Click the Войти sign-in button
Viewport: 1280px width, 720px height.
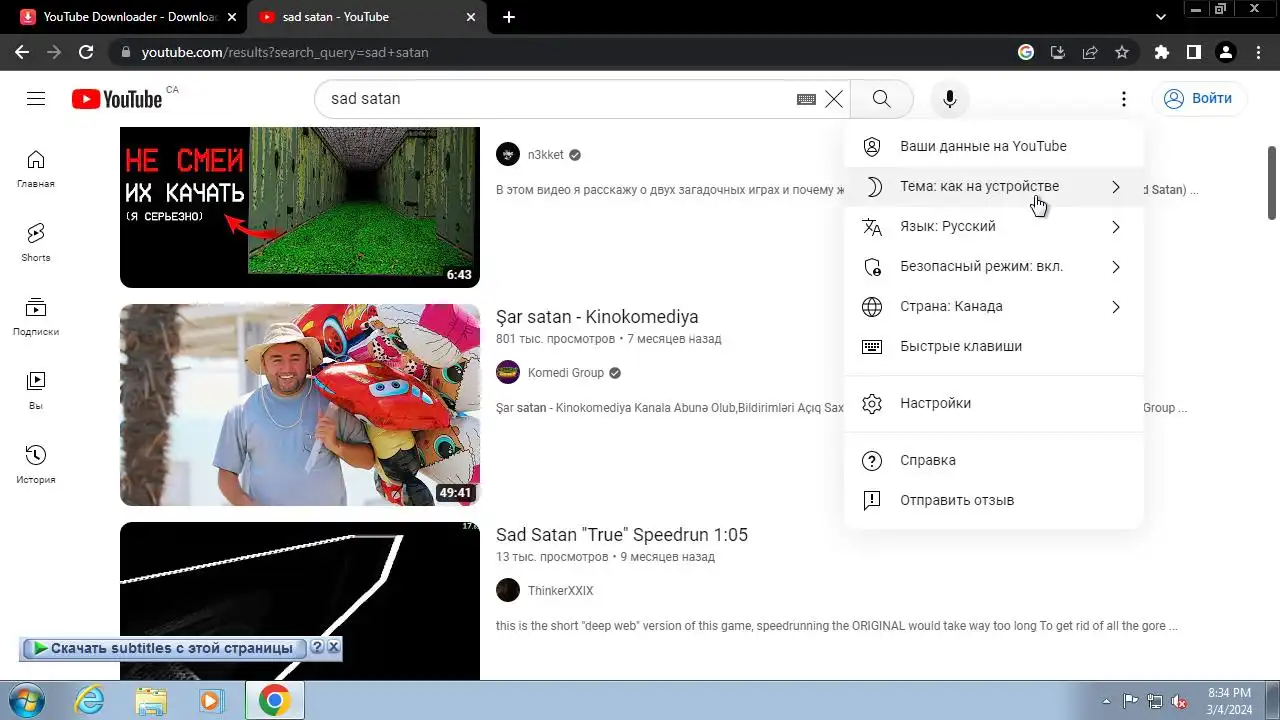pyautogui.click(x=1197, y=98)
